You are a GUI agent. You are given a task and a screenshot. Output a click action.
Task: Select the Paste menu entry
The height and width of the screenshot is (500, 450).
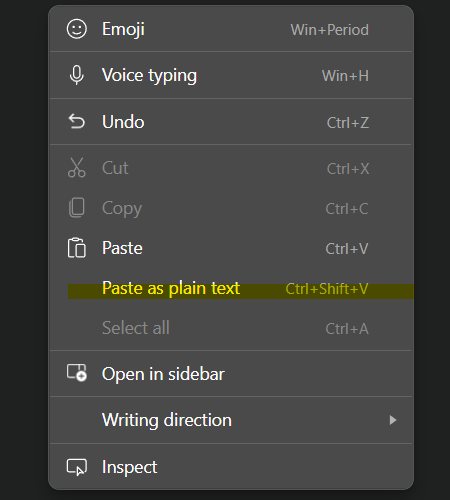pos(231,248)
